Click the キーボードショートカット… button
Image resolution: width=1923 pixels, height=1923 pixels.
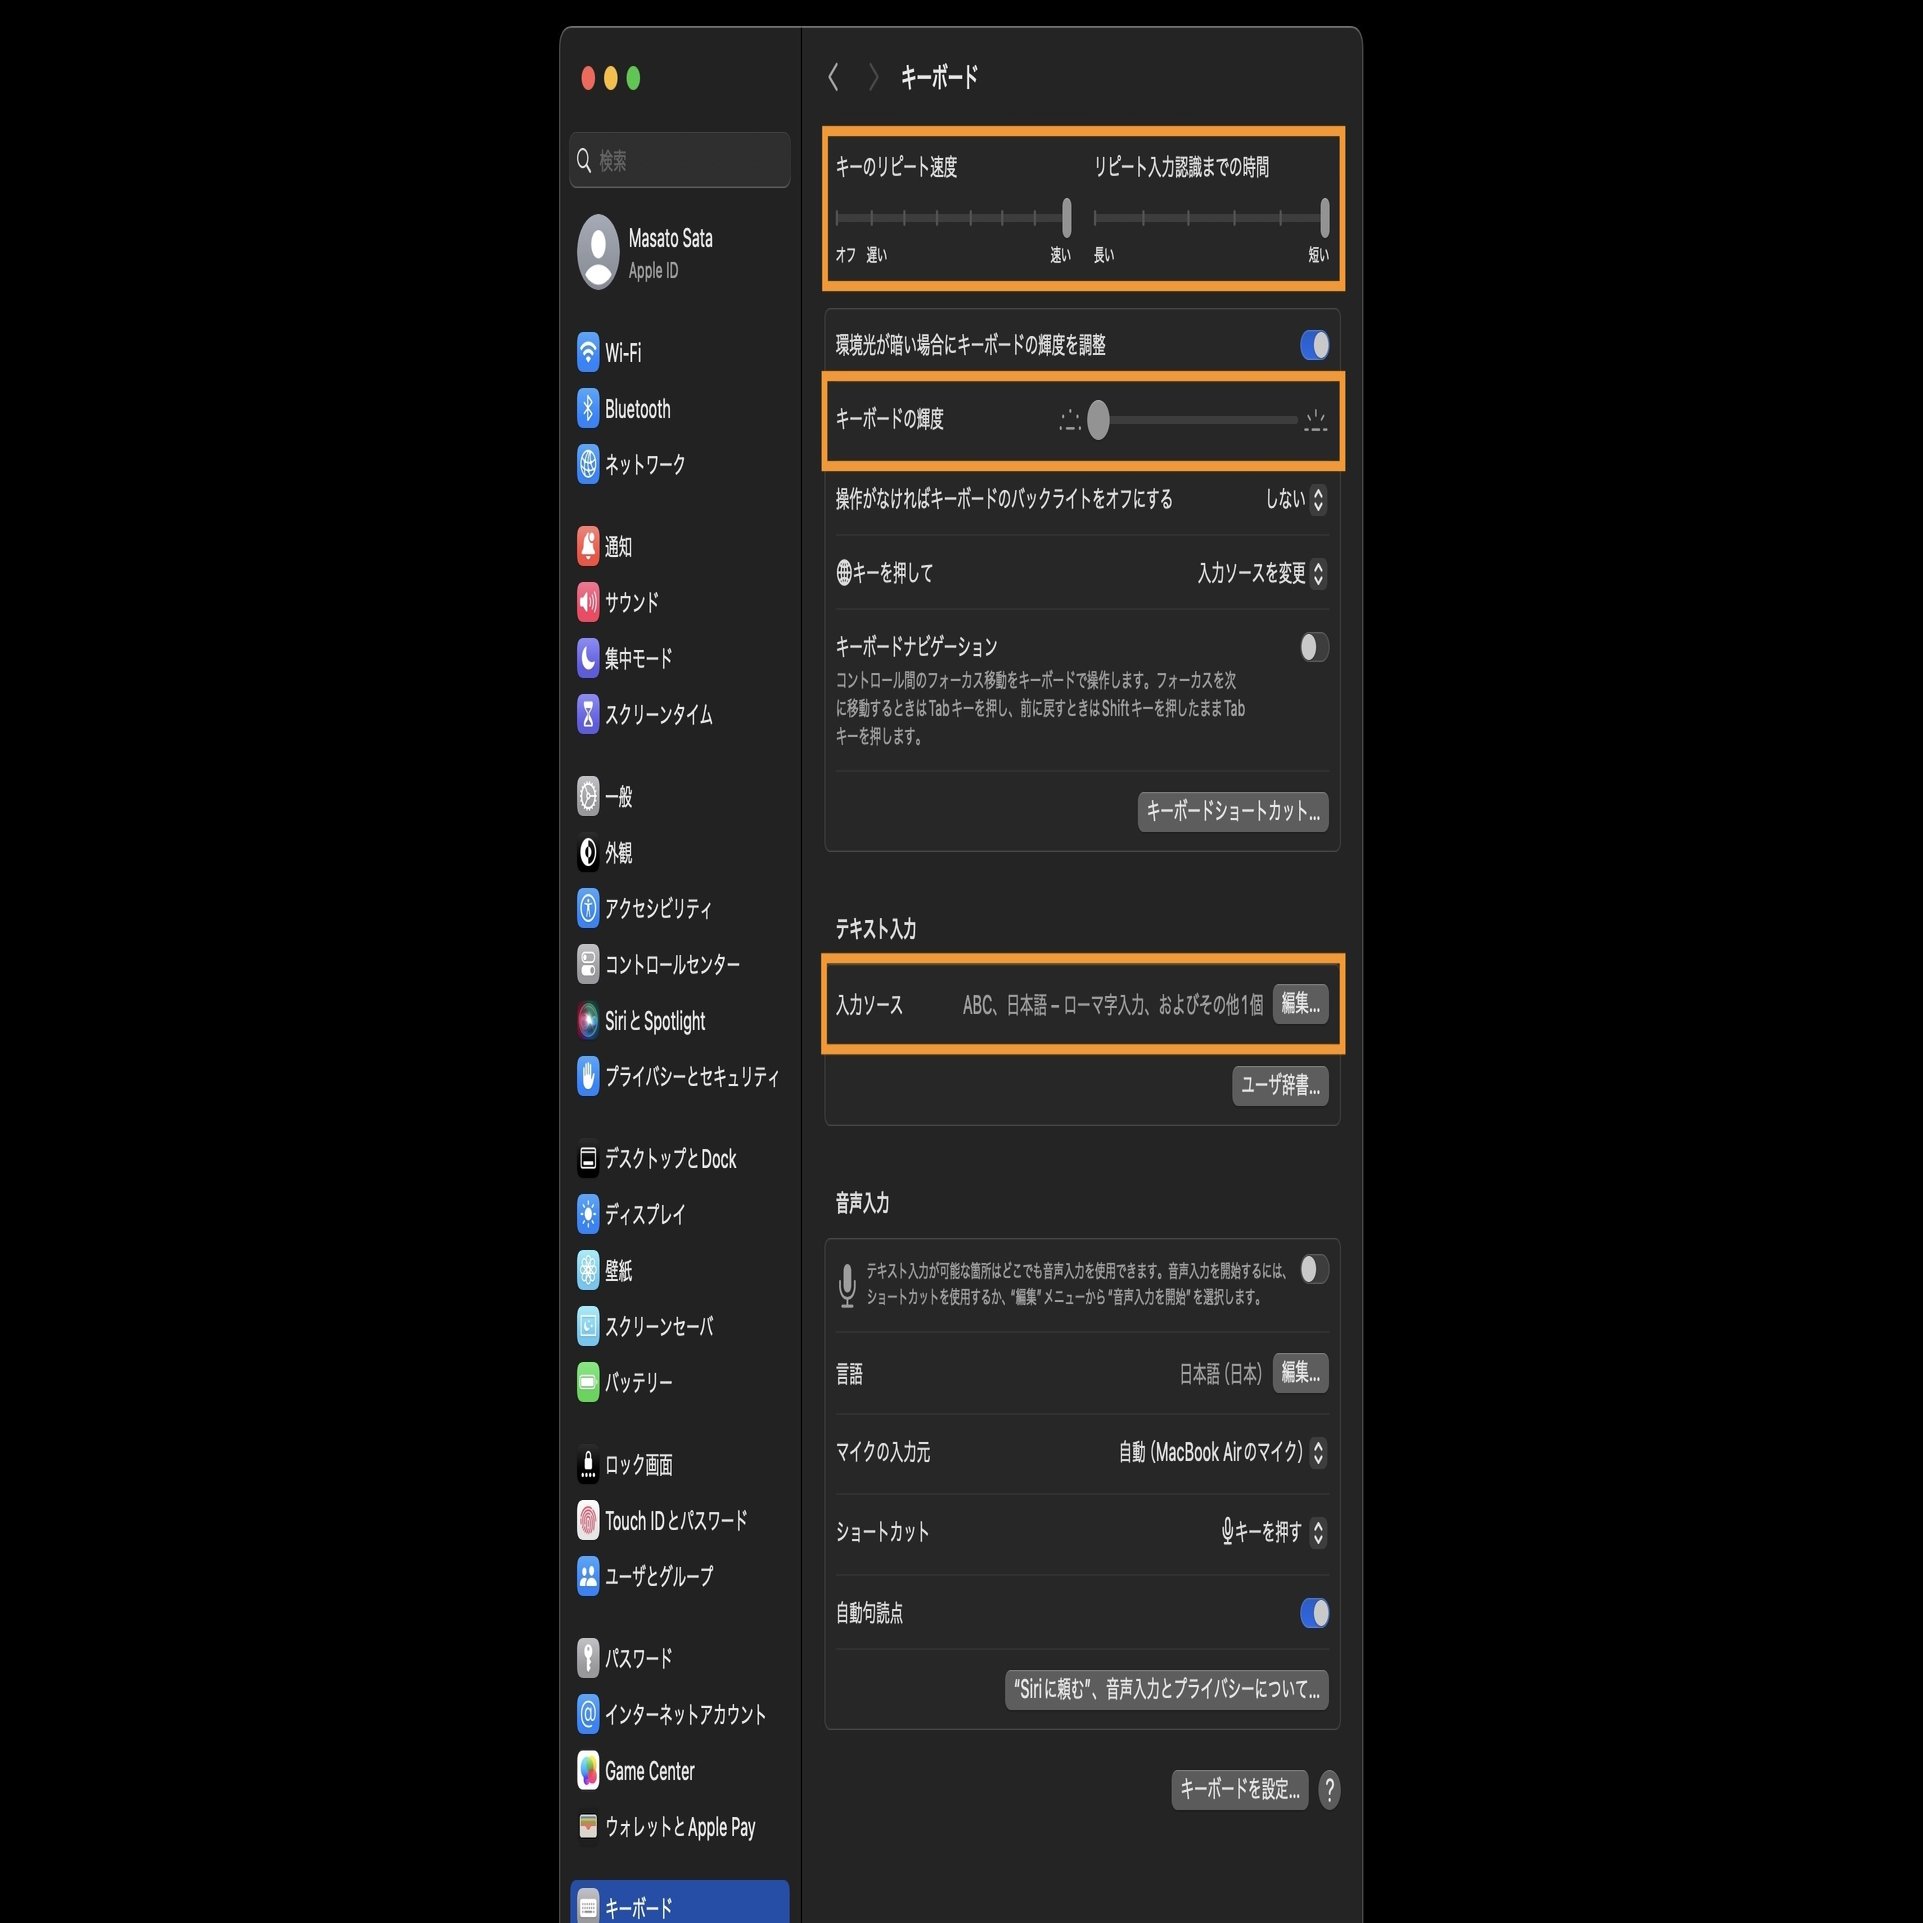(x=1233, y=811)
